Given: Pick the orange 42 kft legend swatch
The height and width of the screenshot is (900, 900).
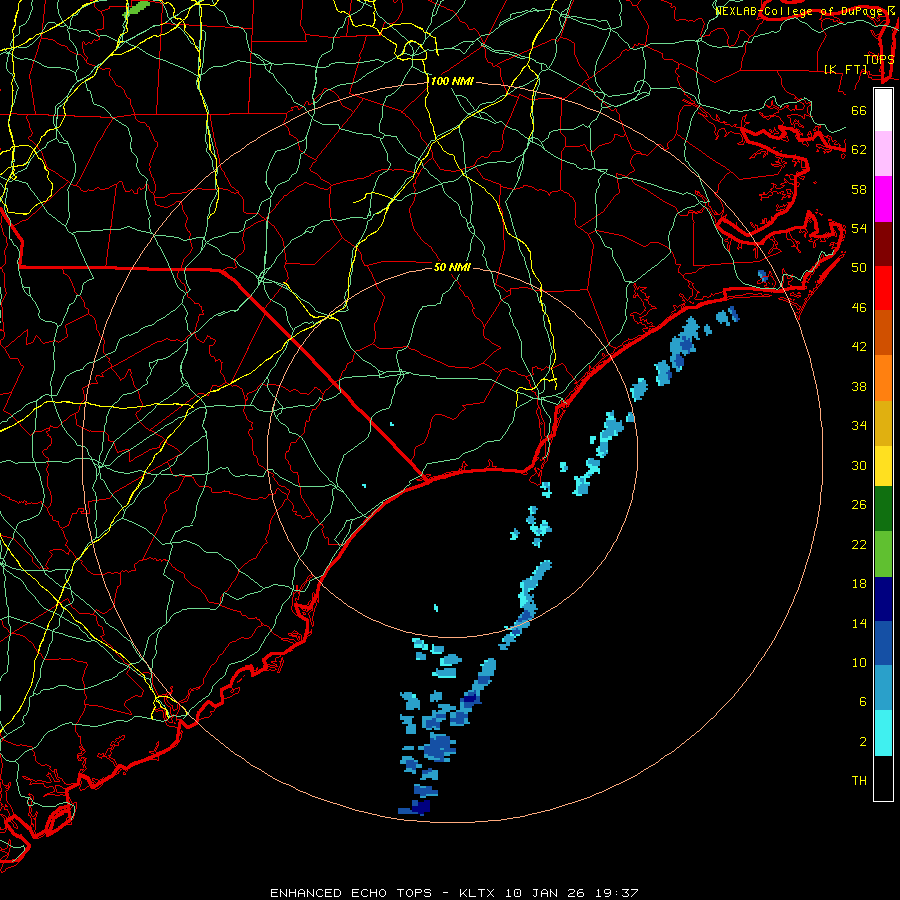Looking at the screenshot, I should pos(883,378).
